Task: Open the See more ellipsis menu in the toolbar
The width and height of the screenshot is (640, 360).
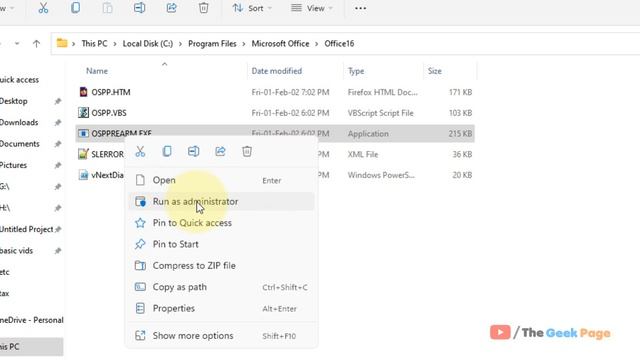Action: coord(360,8)
